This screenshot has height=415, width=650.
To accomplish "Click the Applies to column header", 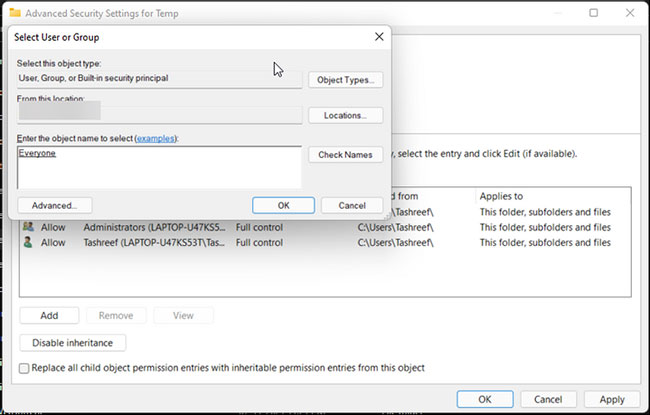I will [501, 196].
